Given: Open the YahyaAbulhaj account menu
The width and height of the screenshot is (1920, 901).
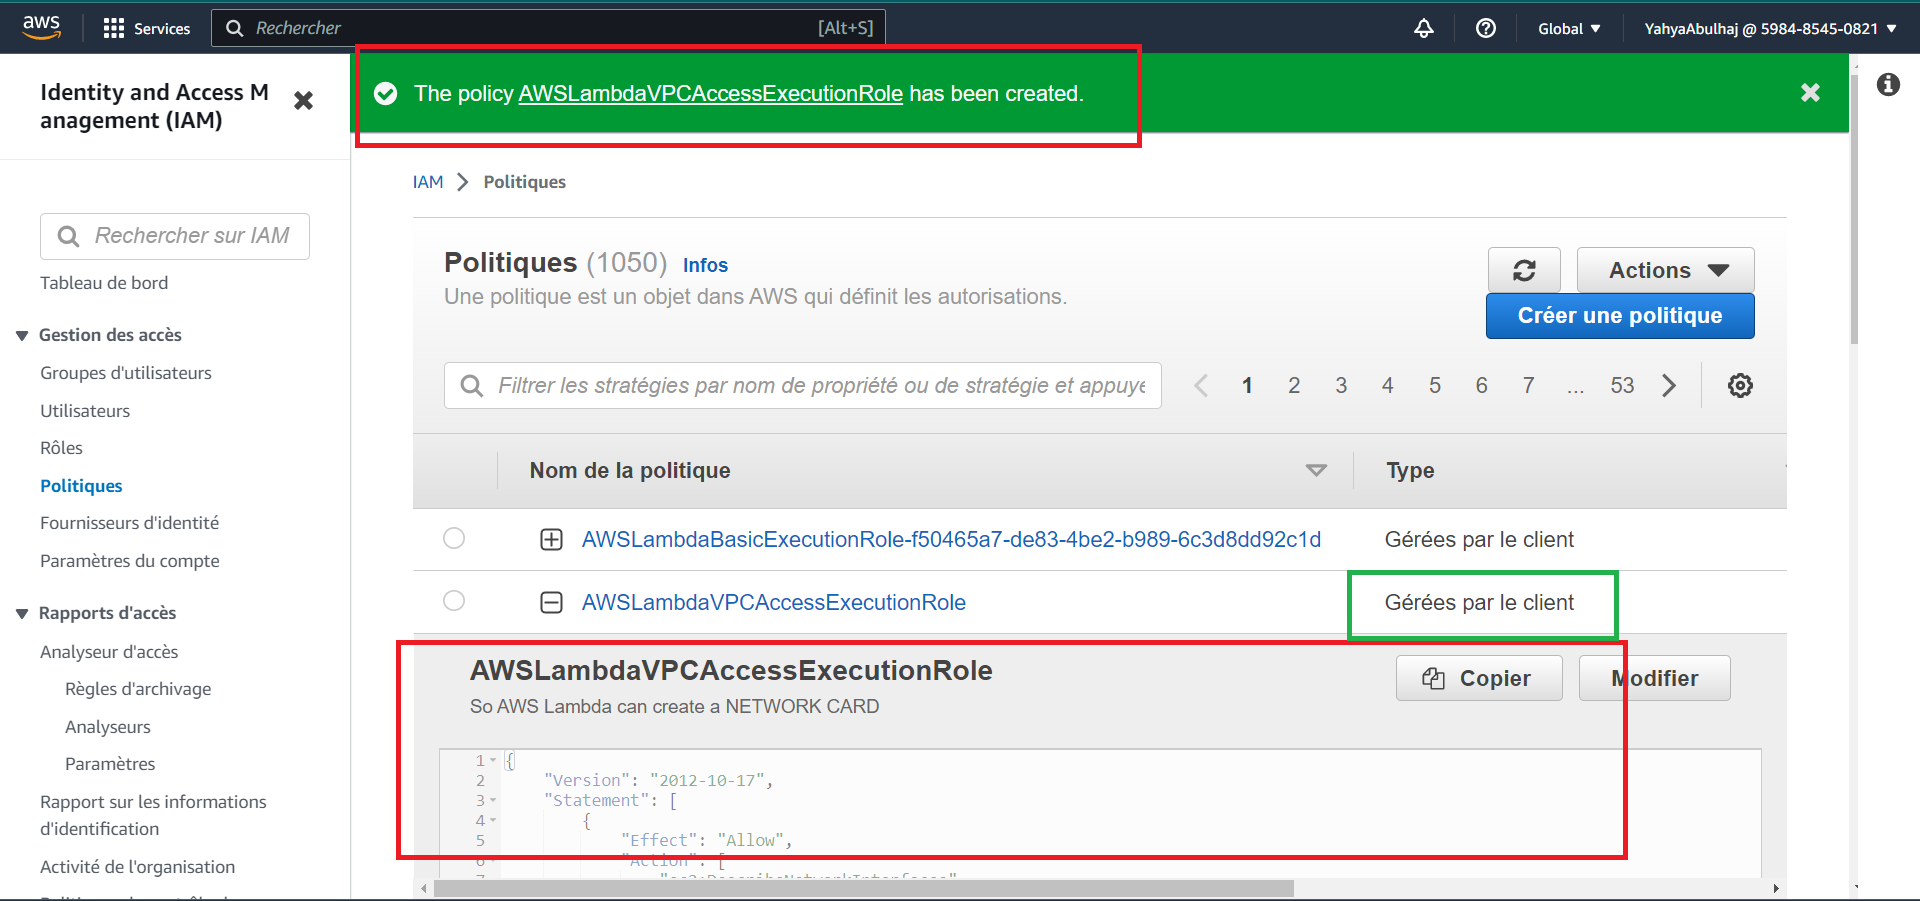Looking at the screenshot, I should (1770, 28).
